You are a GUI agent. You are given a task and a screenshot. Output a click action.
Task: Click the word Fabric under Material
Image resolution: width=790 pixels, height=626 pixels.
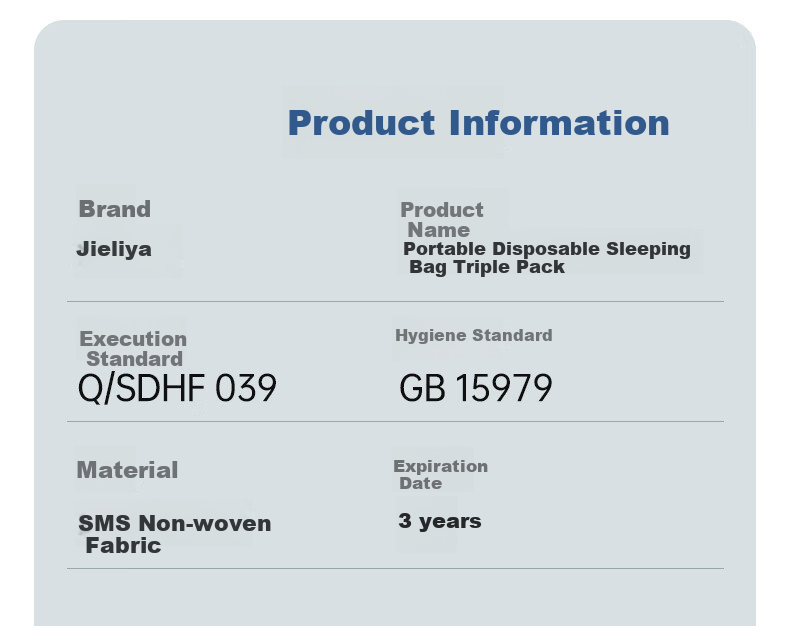tap(123, 546)
